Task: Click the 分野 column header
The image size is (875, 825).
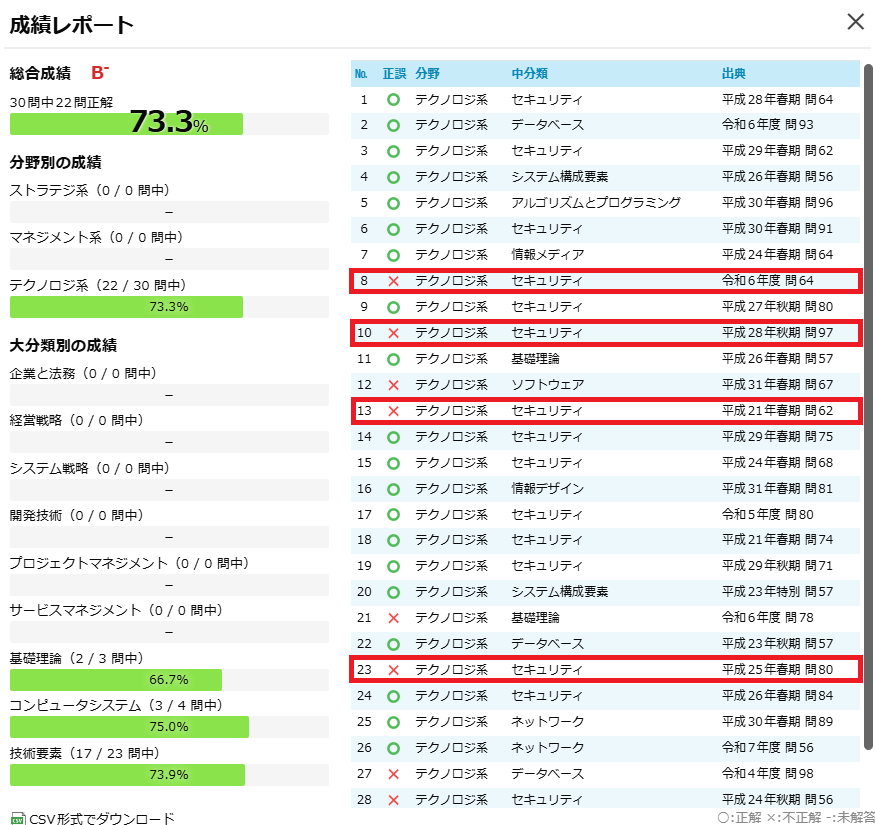Action: tap(427, 73)
